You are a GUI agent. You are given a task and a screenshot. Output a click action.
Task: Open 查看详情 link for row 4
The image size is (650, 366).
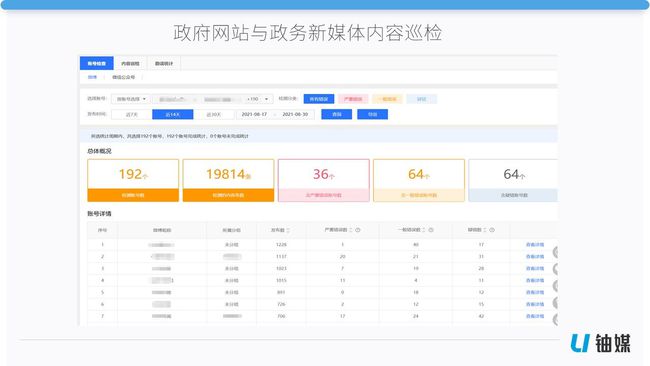tap(535, 281)
